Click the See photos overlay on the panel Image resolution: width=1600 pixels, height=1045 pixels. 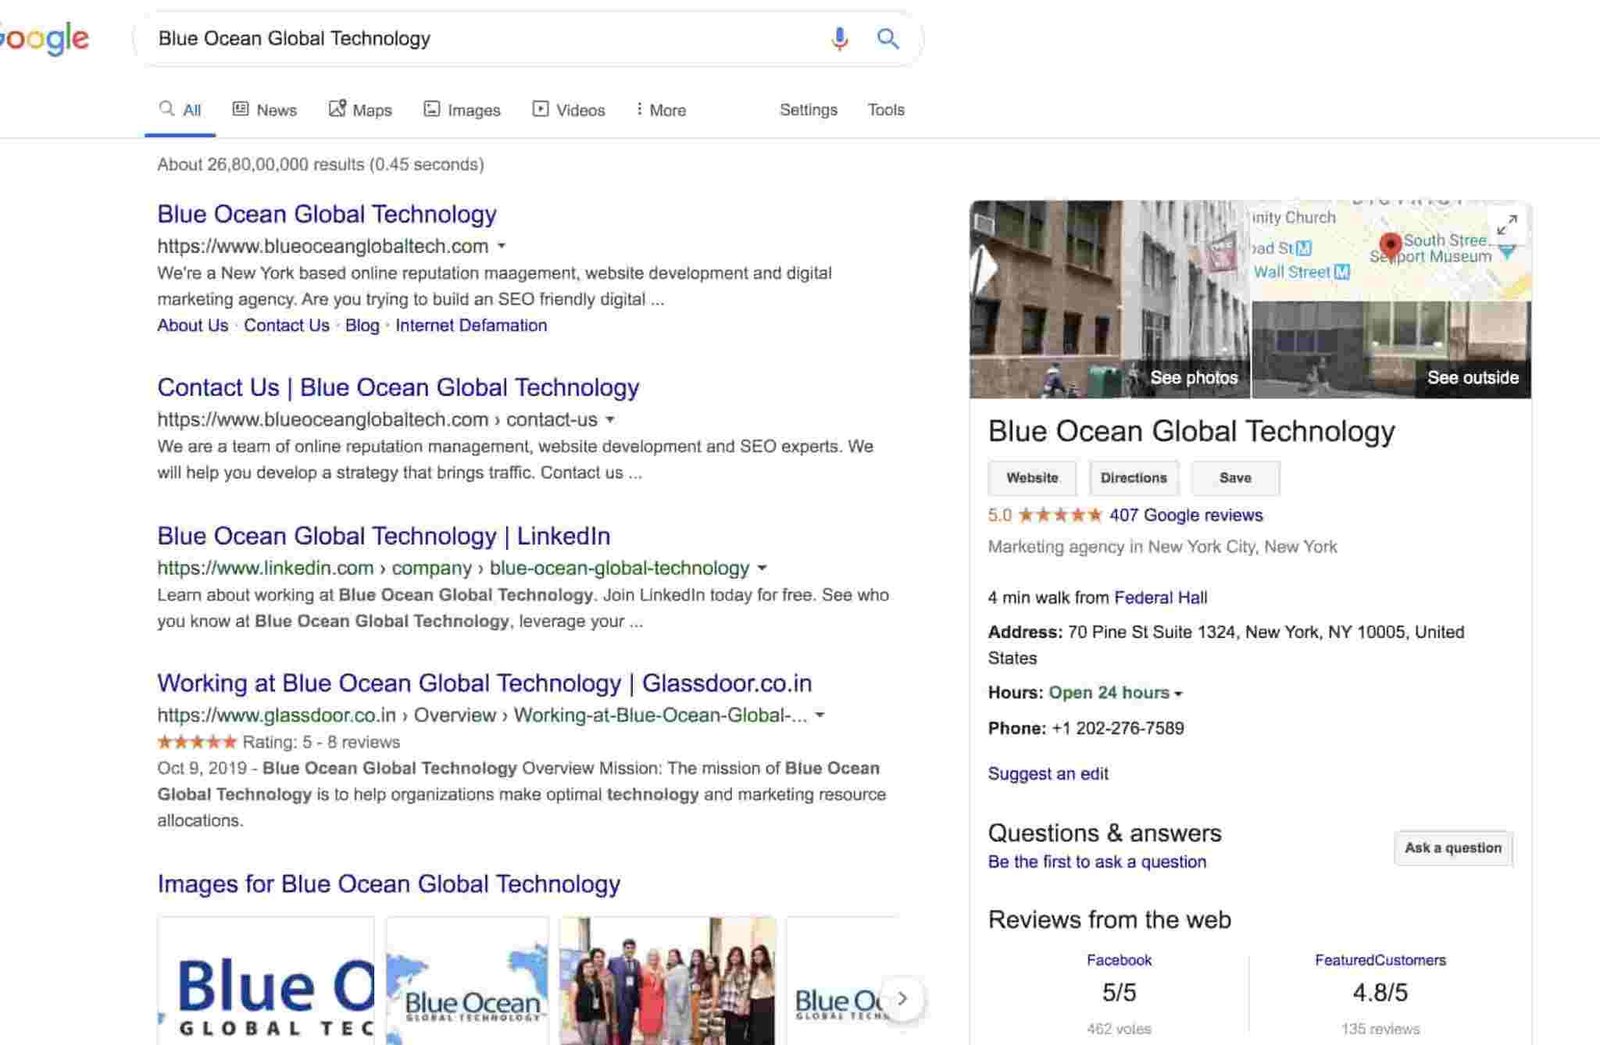pos(1194,377)
